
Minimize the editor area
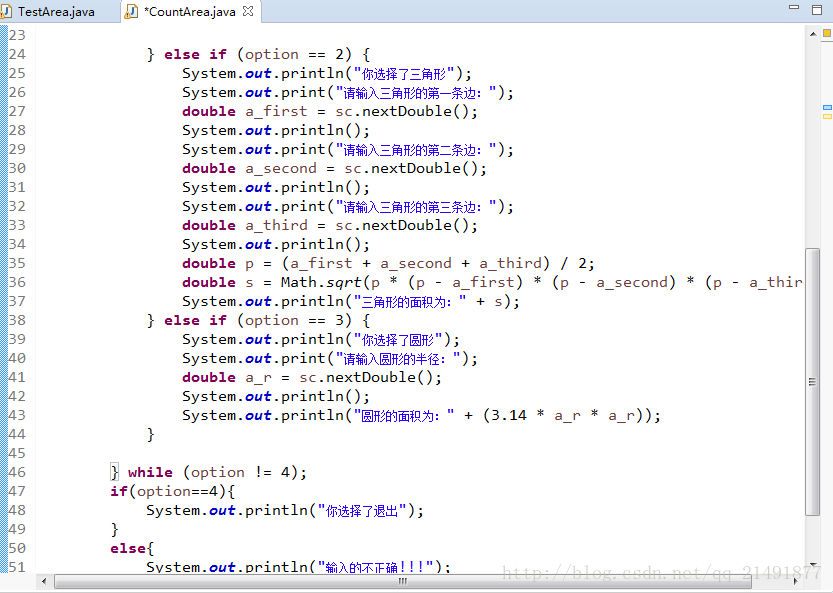(794, 7)
